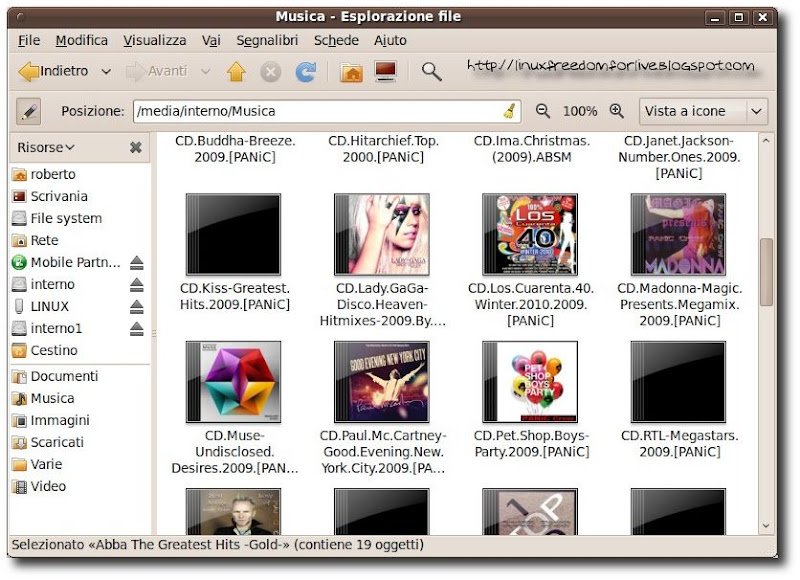Go back with the Indietro arrow
This screenshot has width=800, height=580.
point(53,71)
